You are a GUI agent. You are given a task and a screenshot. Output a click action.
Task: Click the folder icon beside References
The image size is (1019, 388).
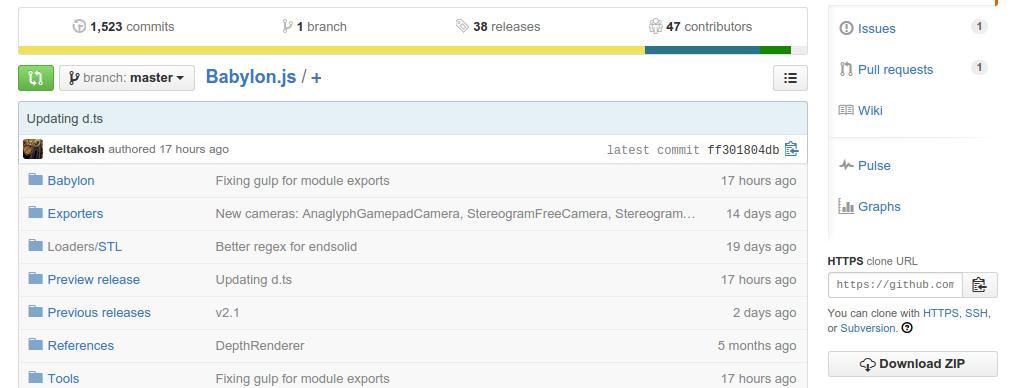(x=36, y=344)
